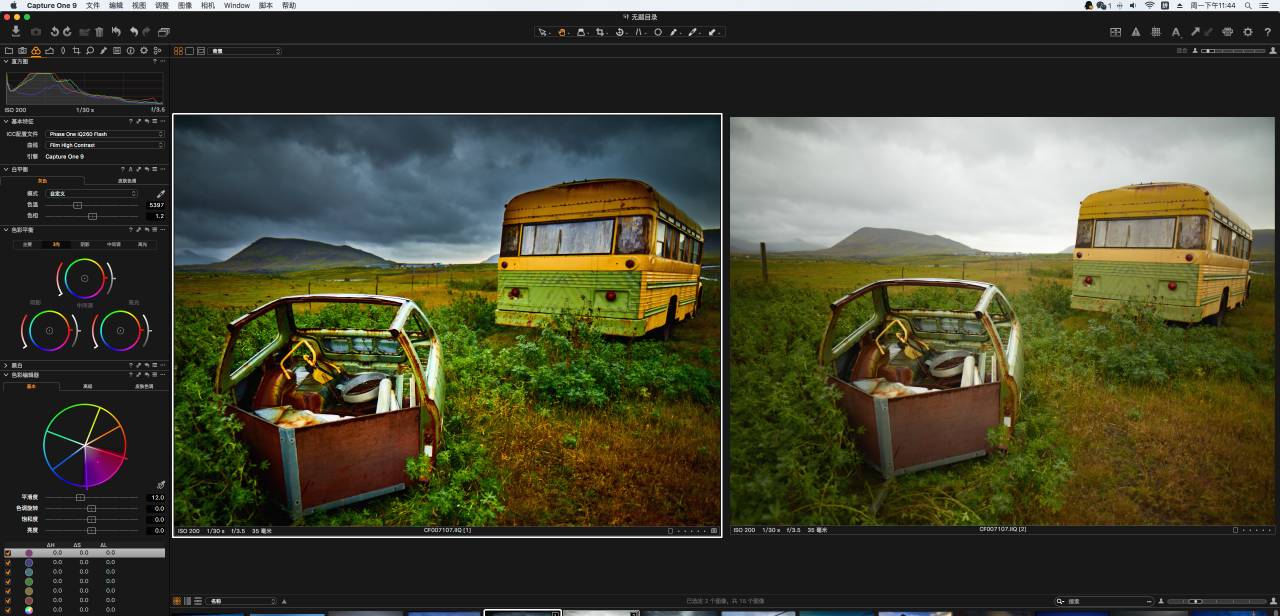
Task: Click the trash delete icon
Action: point(99,32)
